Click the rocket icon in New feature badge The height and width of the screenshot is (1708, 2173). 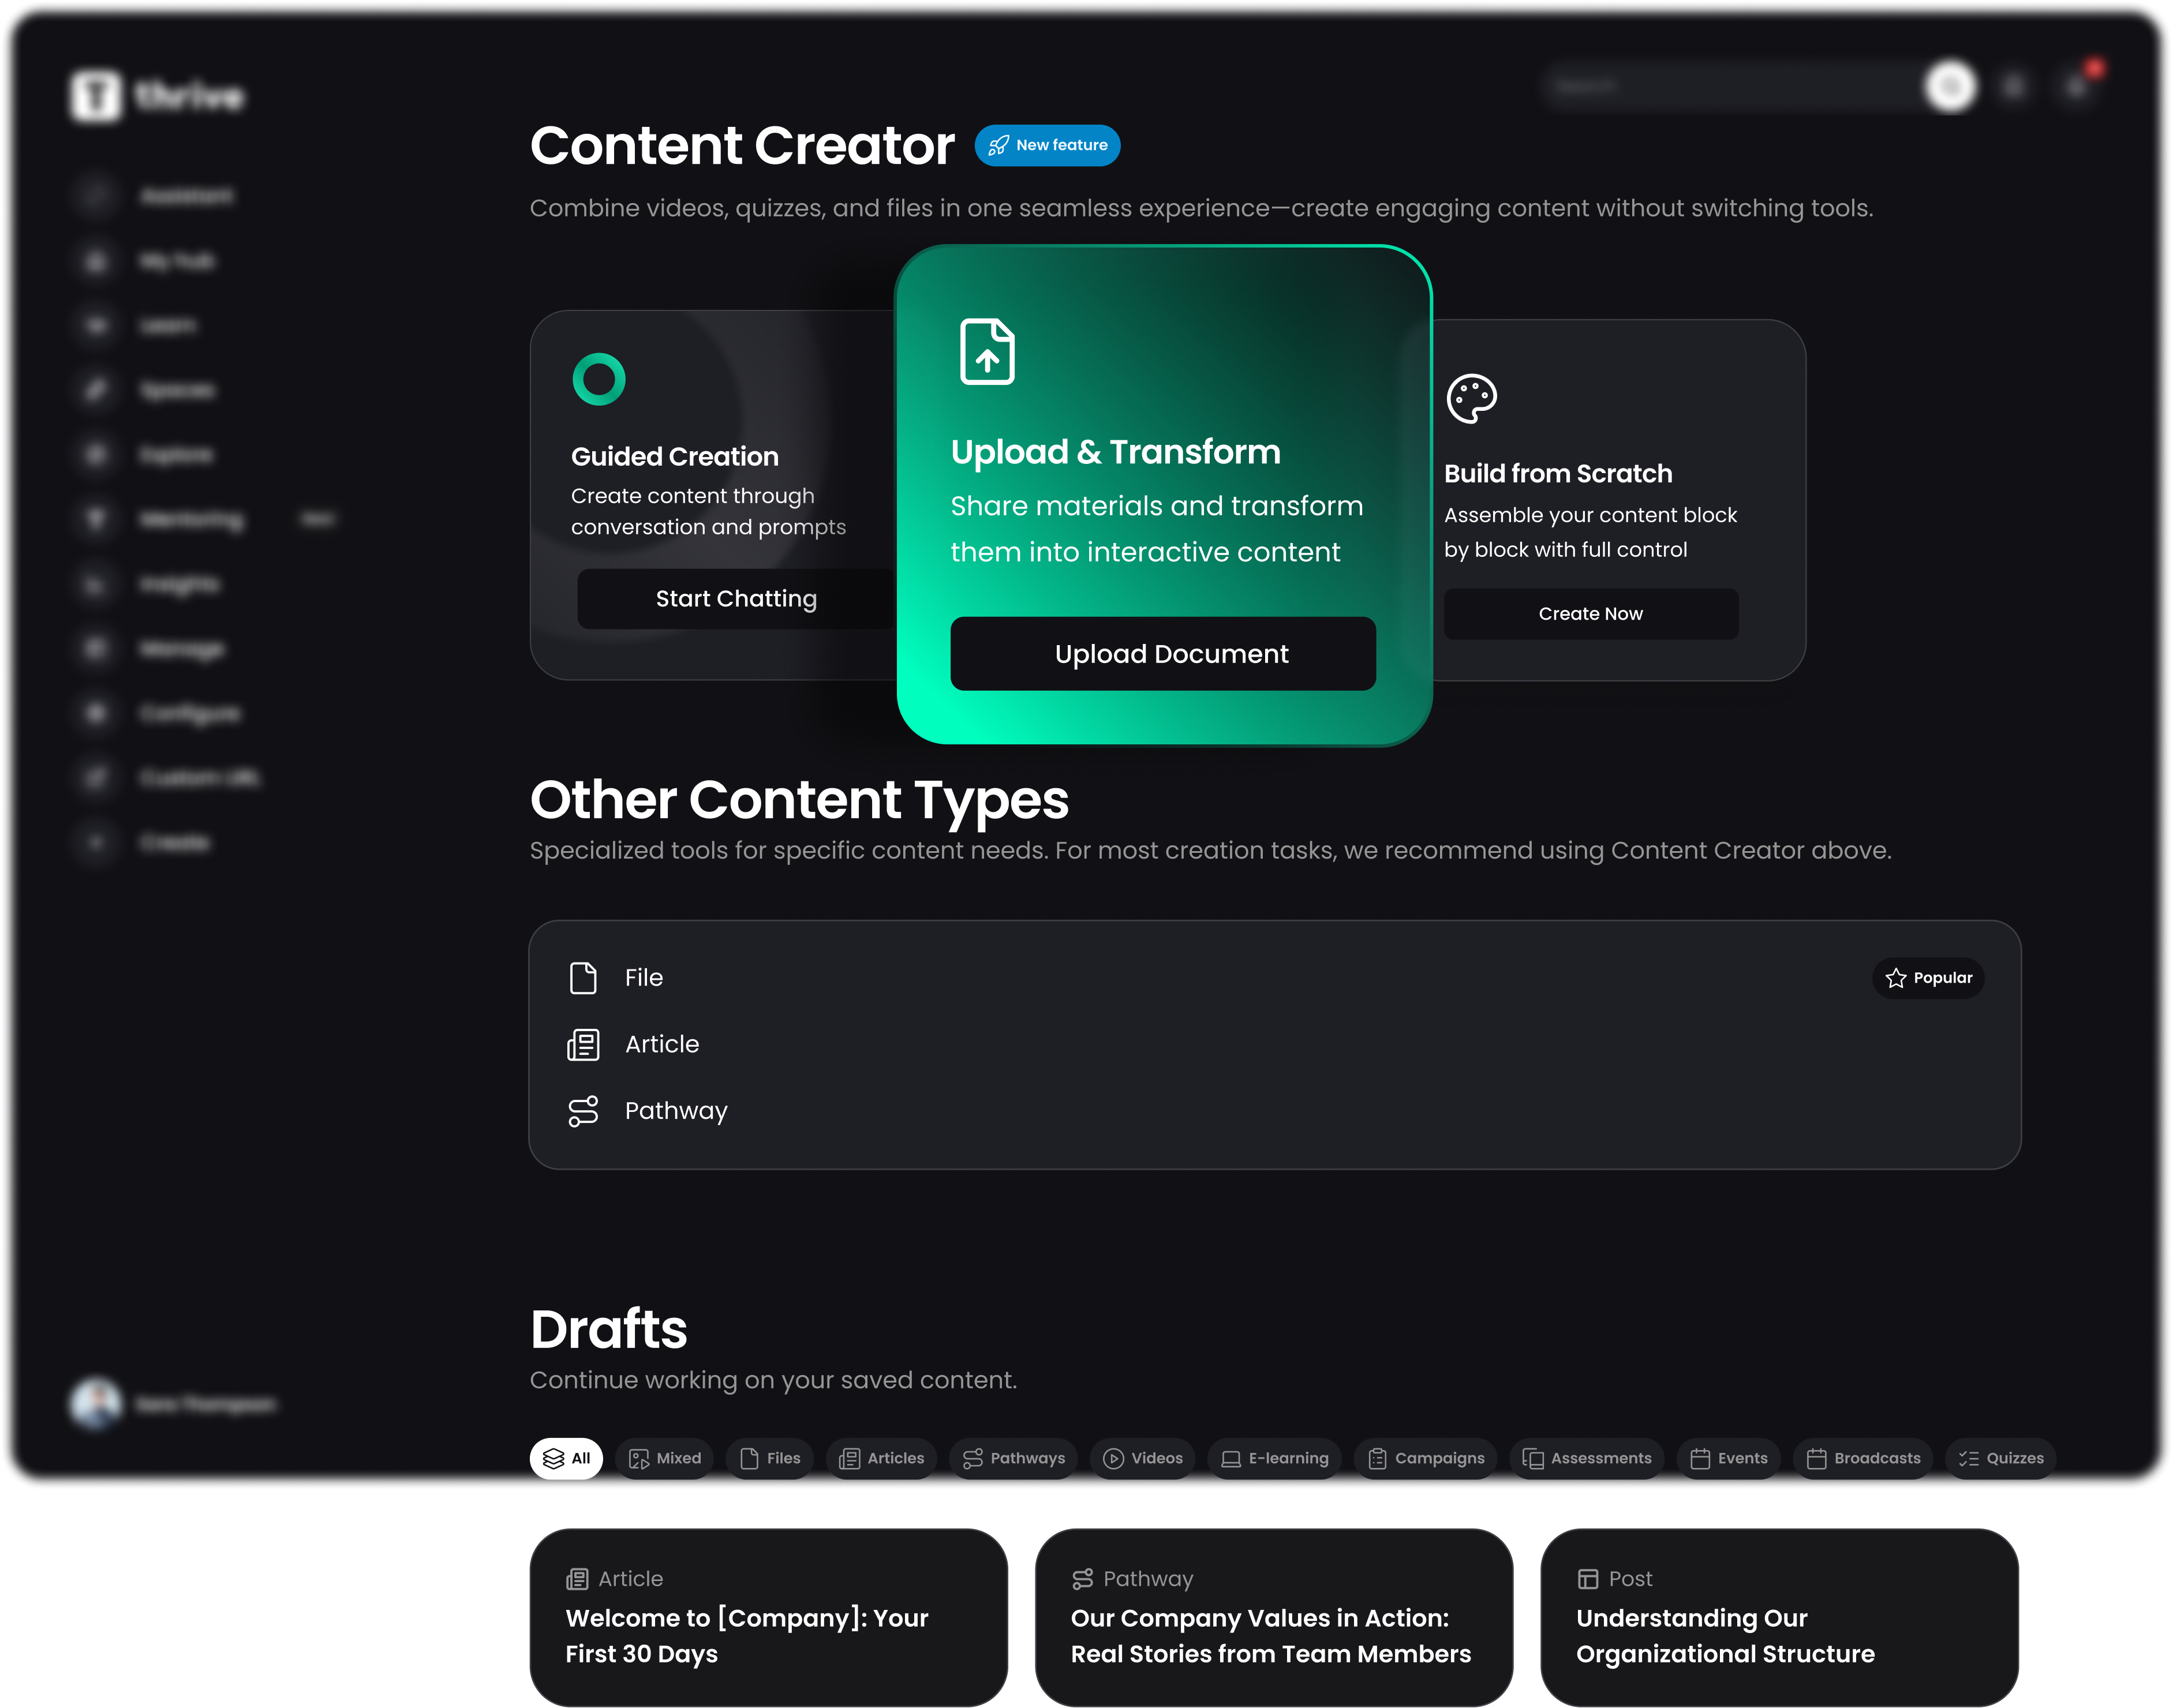click(998, 146)
